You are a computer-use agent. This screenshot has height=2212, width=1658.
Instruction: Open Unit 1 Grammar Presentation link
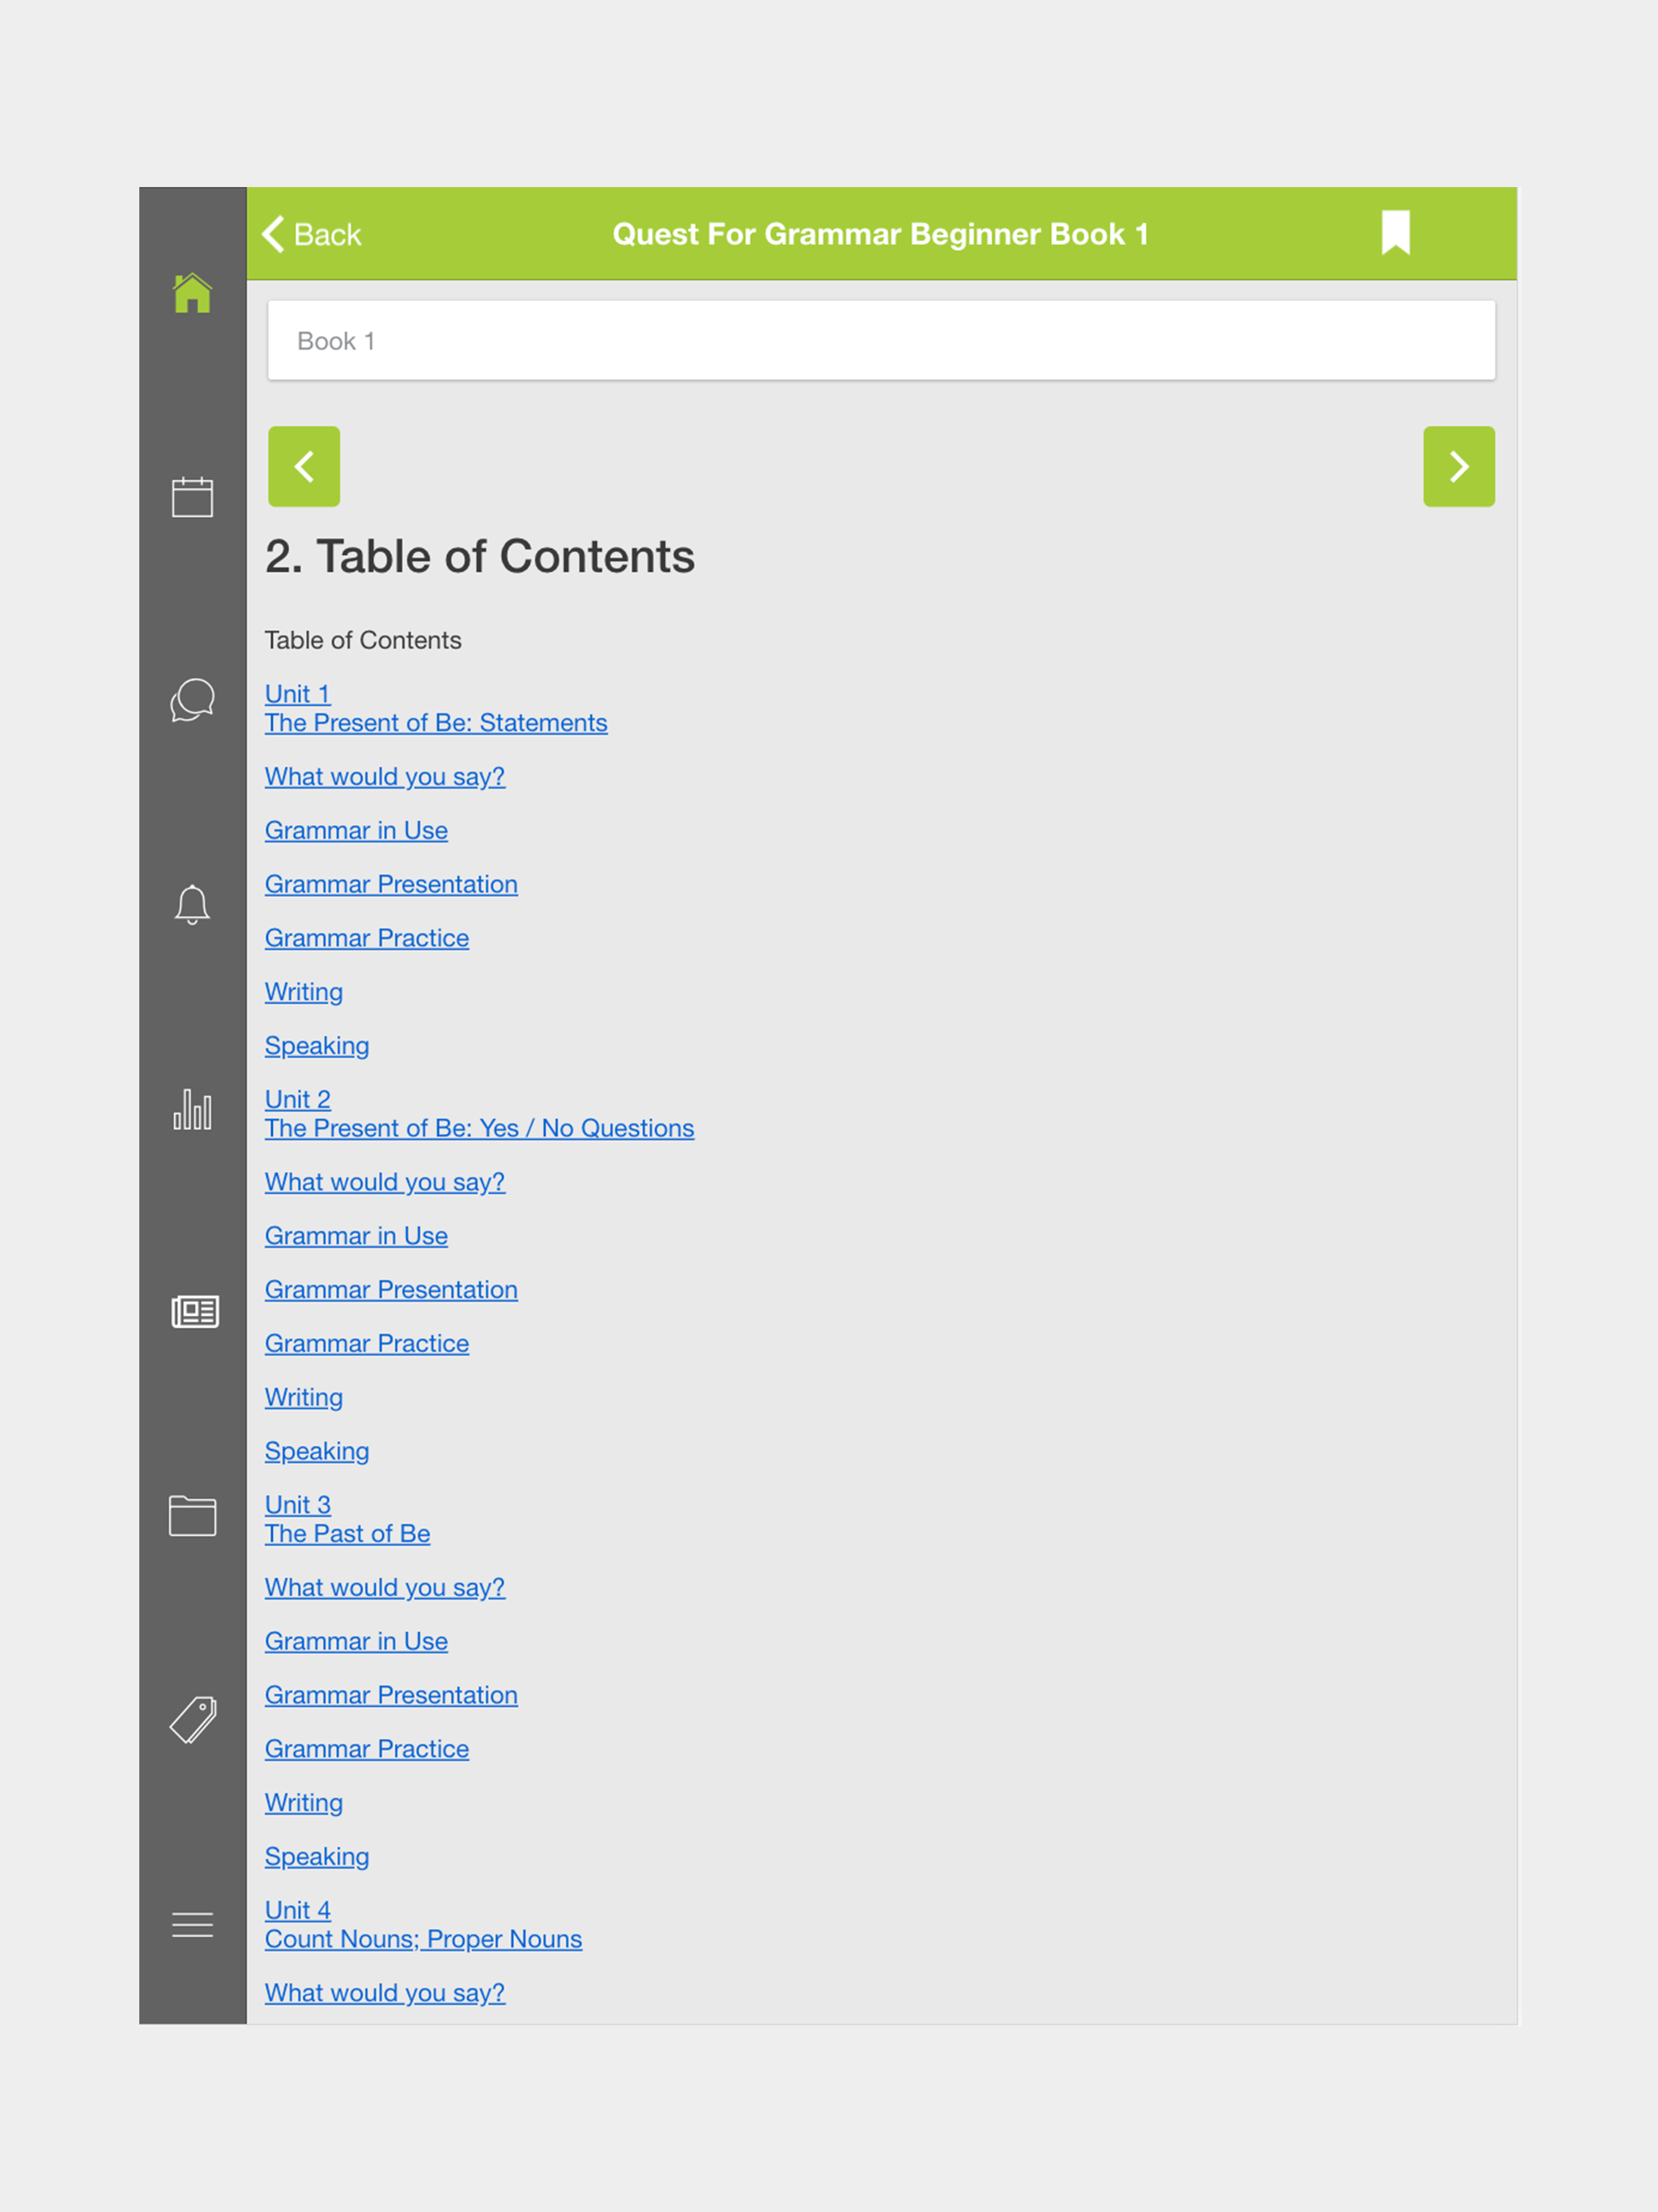(391, 885)
